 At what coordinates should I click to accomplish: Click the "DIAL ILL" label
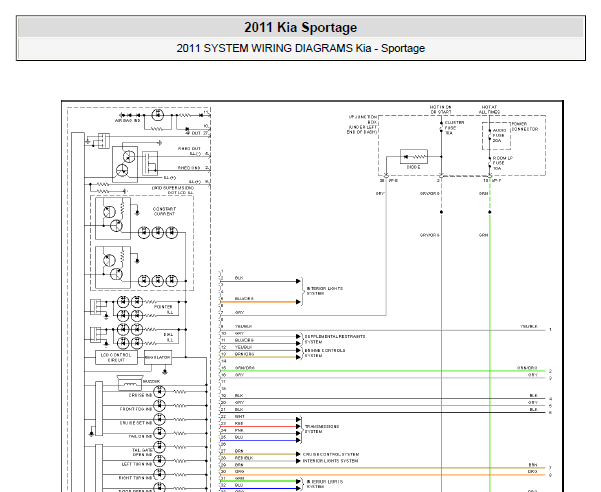pyautogui.click(x=168, y=337)
